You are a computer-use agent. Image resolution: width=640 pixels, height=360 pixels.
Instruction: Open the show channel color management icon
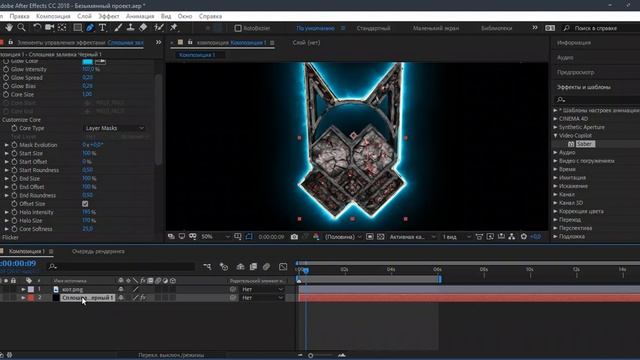click(x=316, y=237)
